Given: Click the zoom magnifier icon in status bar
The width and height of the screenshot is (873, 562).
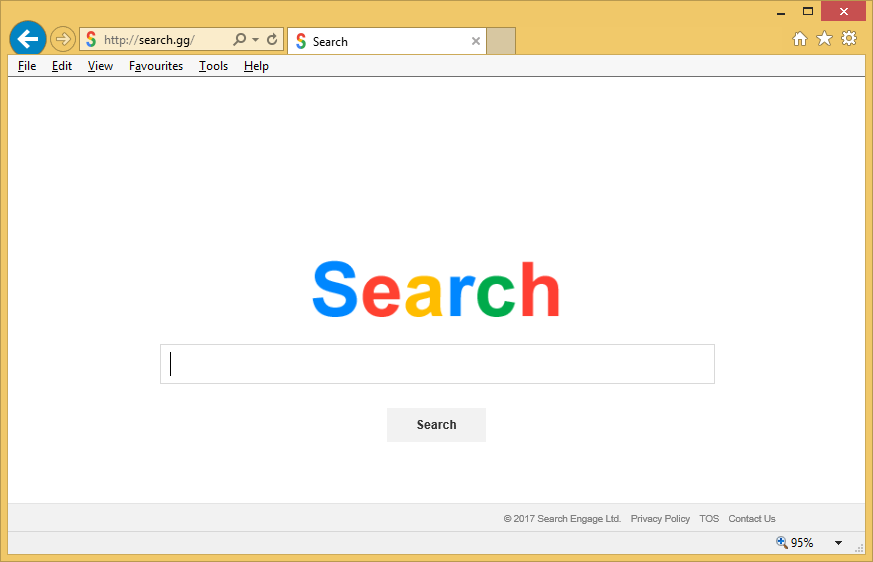Looking at the screenshot, I should coord(782,542).
